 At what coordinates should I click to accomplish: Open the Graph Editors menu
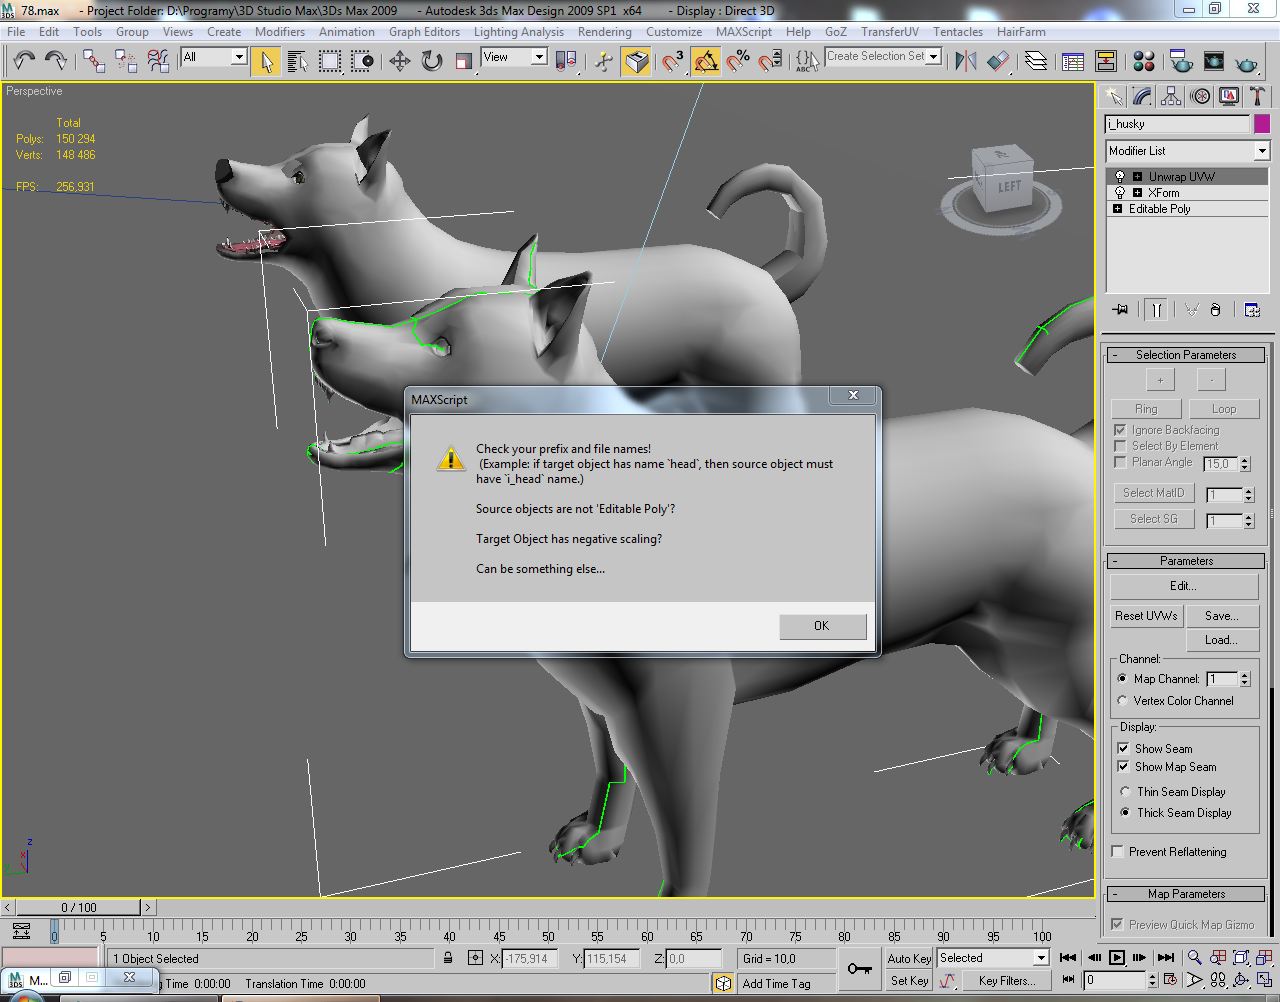(x=424, y=32)
